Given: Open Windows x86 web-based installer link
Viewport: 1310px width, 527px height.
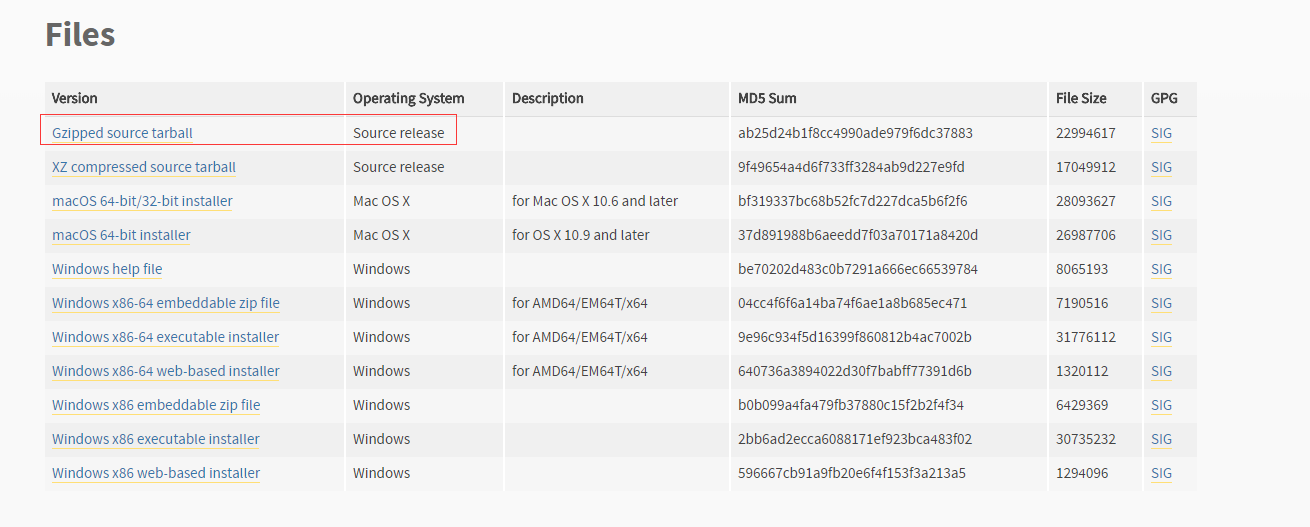Looking at the screenshot, I should pos(156,473).
